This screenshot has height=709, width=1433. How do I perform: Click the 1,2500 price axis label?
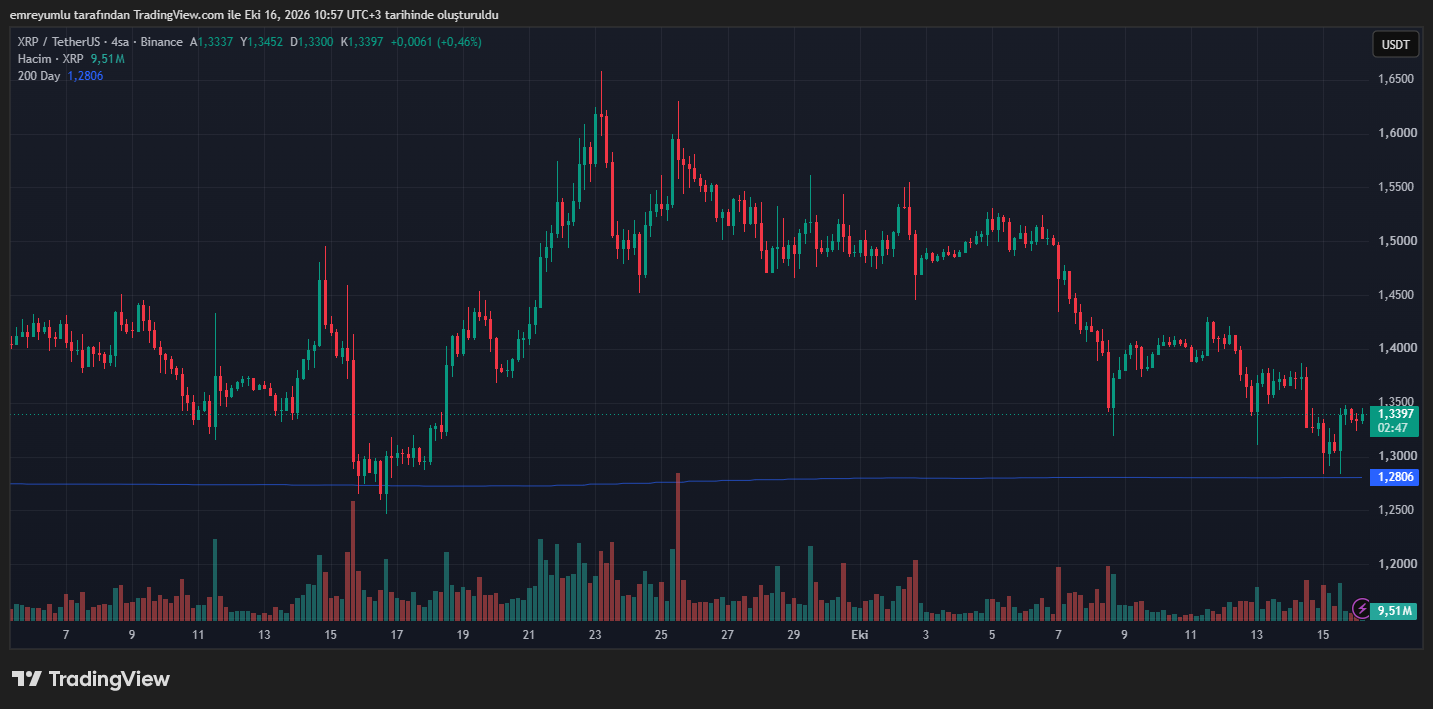[1395, 510]
